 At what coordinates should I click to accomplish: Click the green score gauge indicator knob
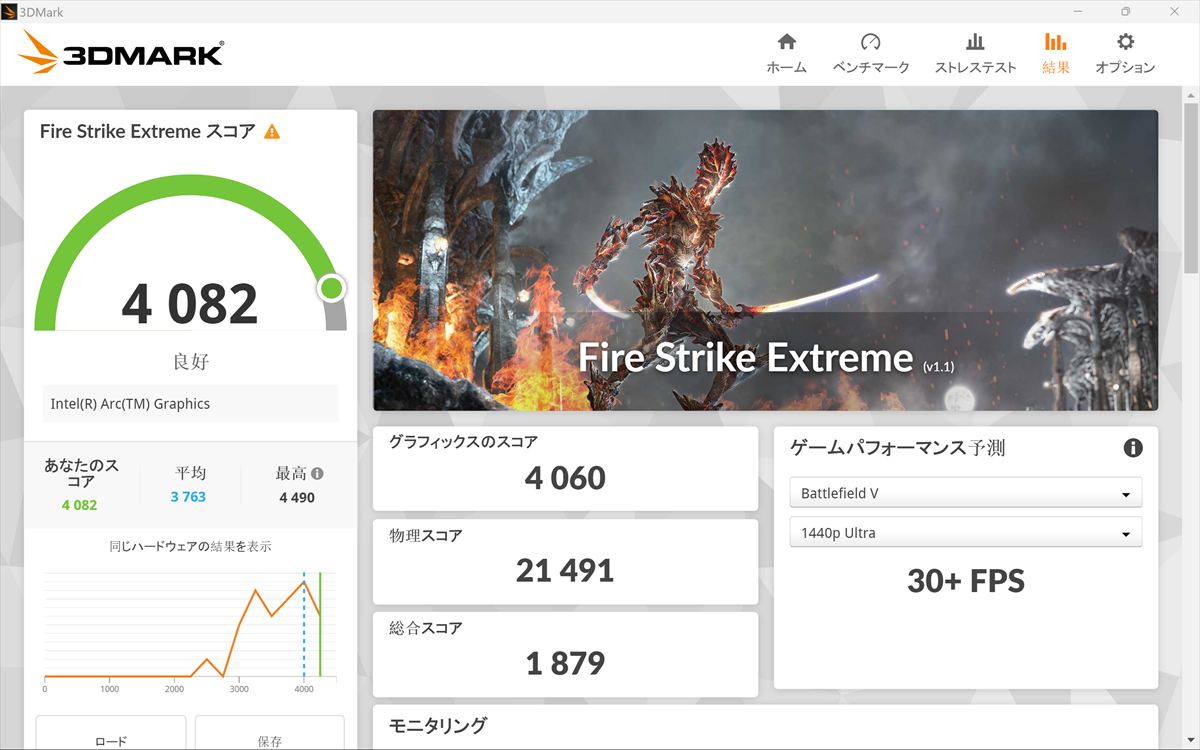coord(332,289)
